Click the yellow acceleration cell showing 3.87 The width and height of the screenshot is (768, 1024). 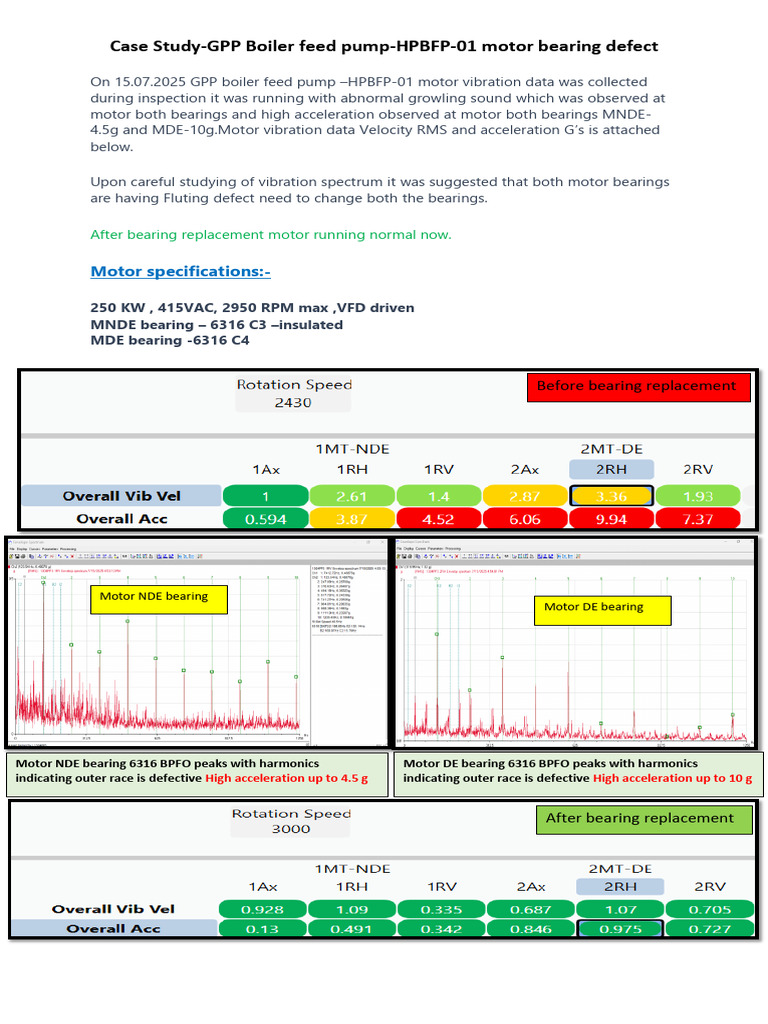coord(351,519)
